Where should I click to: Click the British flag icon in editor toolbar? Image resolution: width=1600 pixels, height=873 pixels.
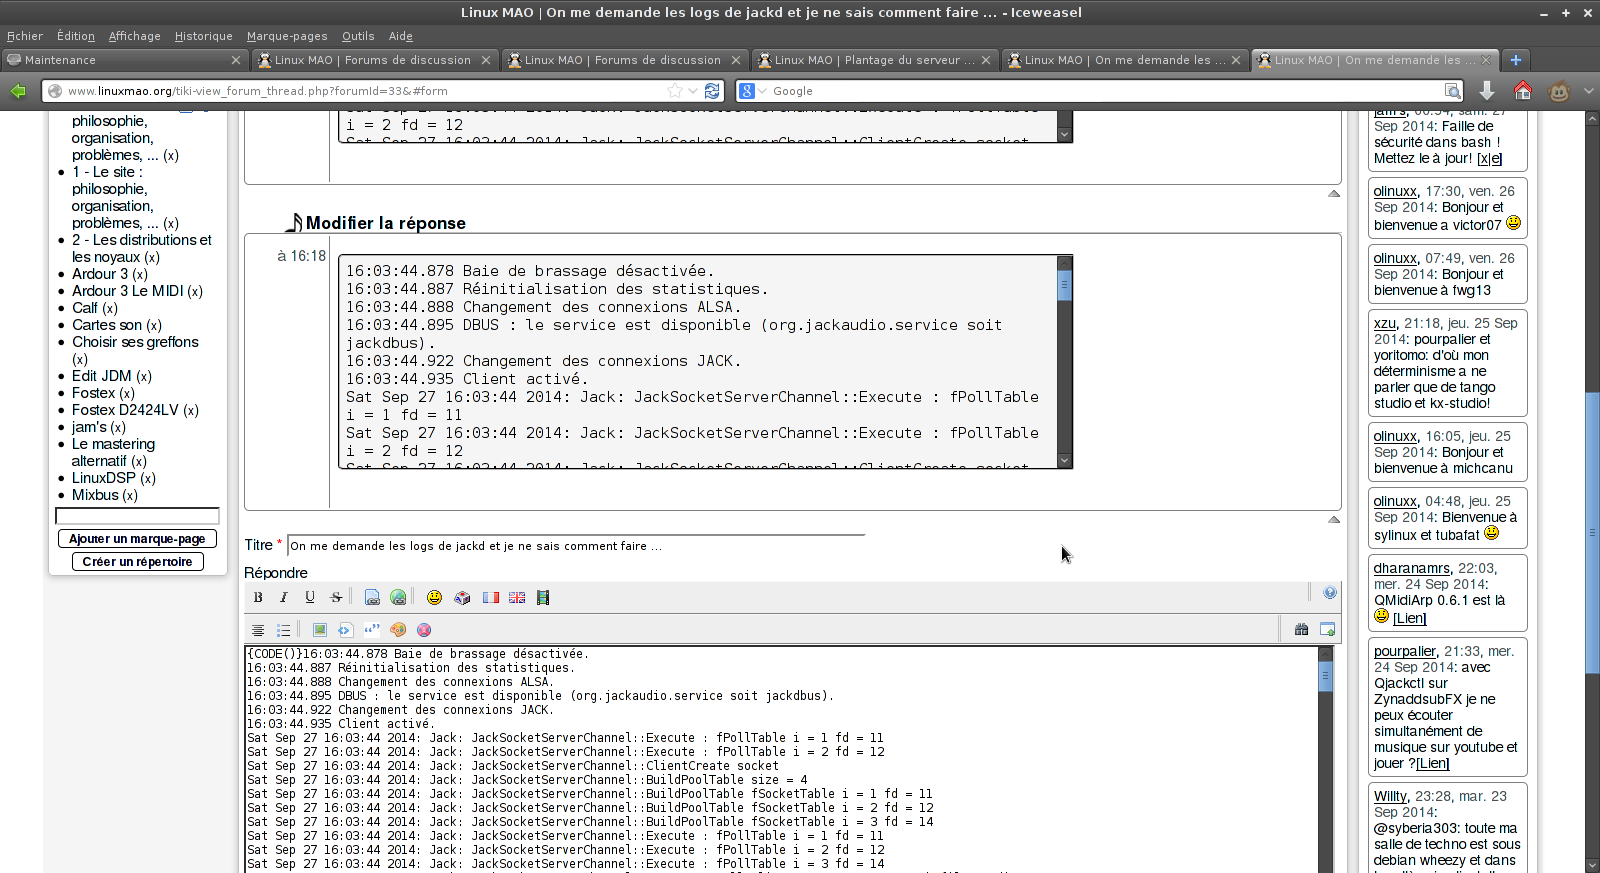517,597
